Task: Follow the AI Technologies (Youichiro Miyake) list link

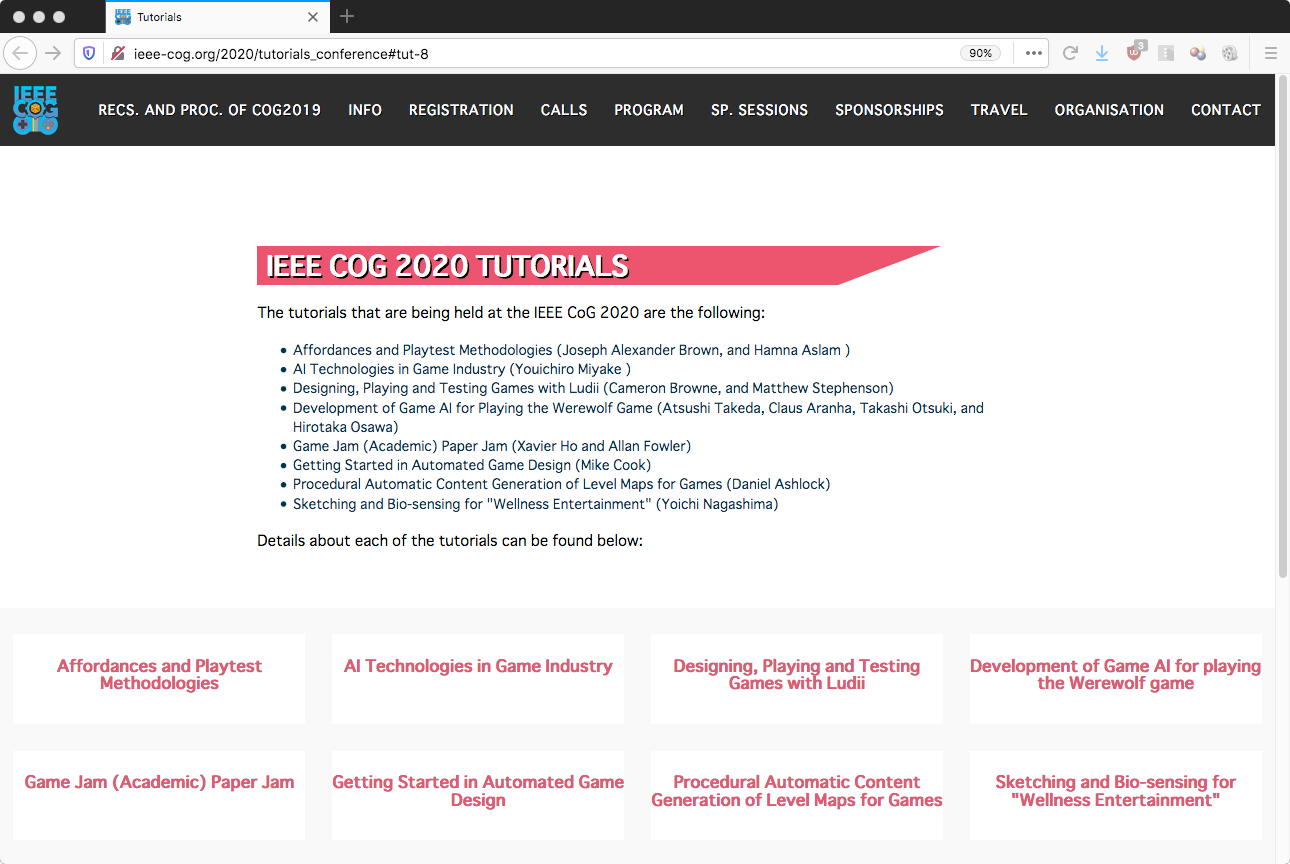Action: [x=462, y=369]
